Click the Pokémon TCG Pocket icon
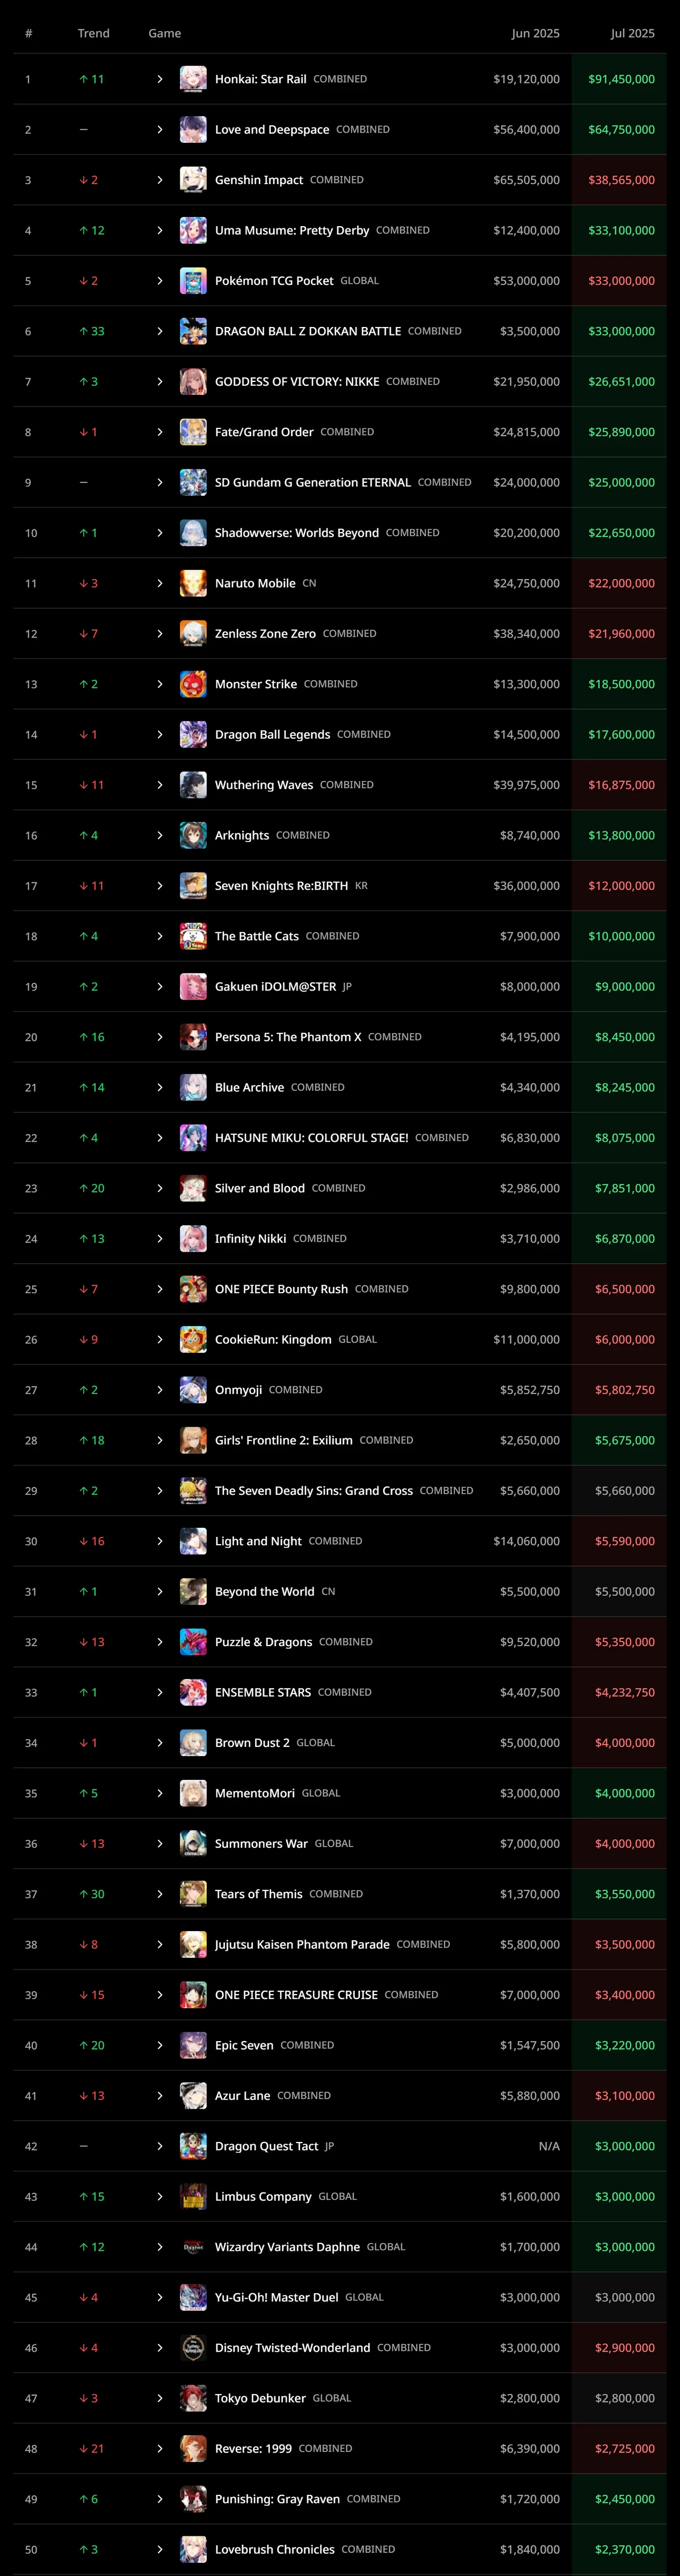Image resolution: width=680 pixels, height=2576 pixels. (193, 281)
